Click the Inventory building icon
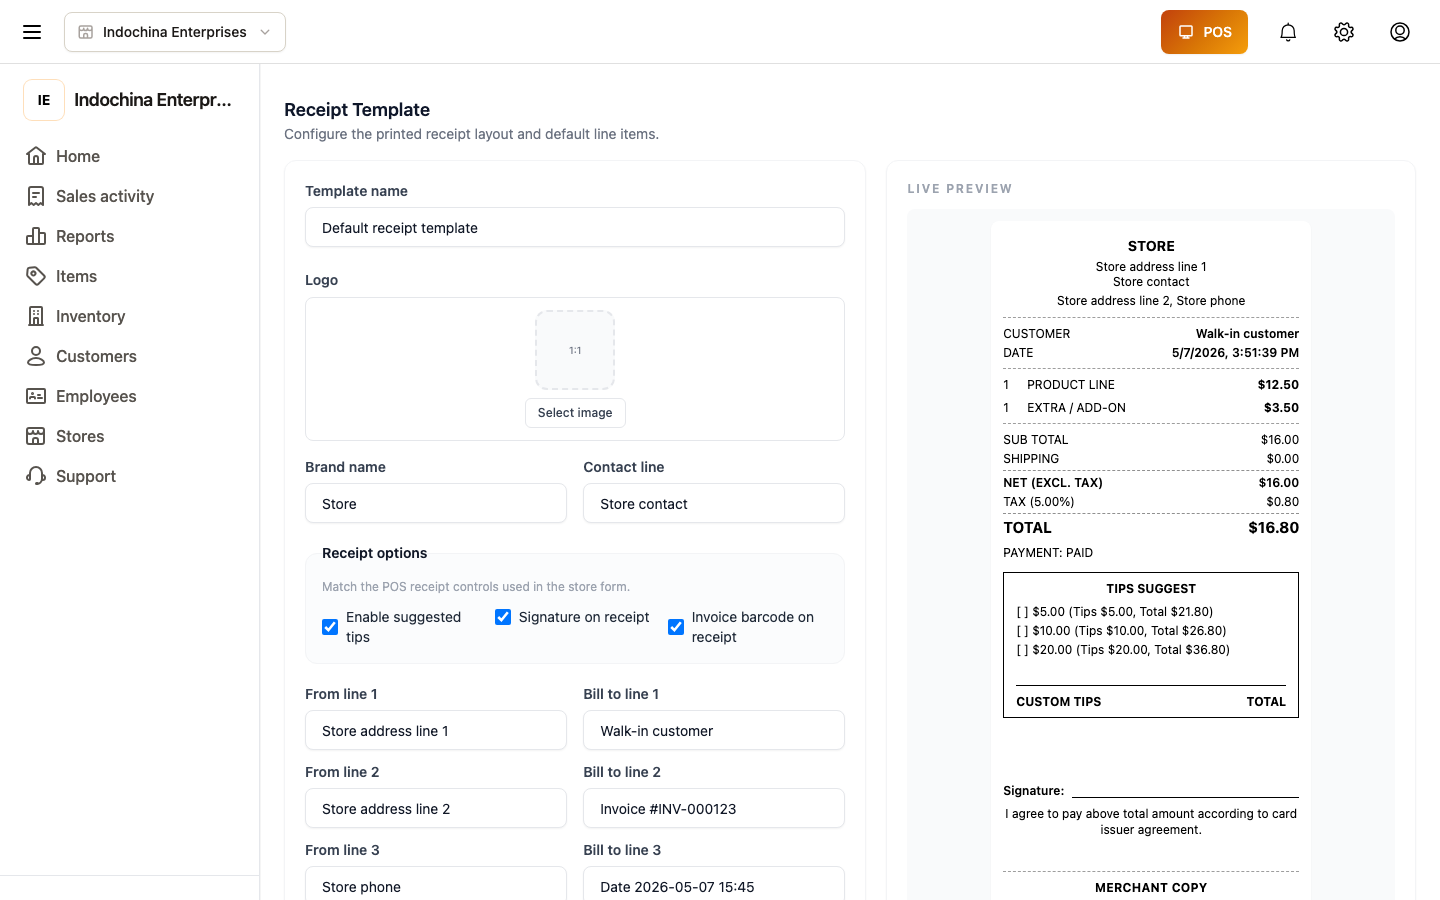 coord(36,316)
